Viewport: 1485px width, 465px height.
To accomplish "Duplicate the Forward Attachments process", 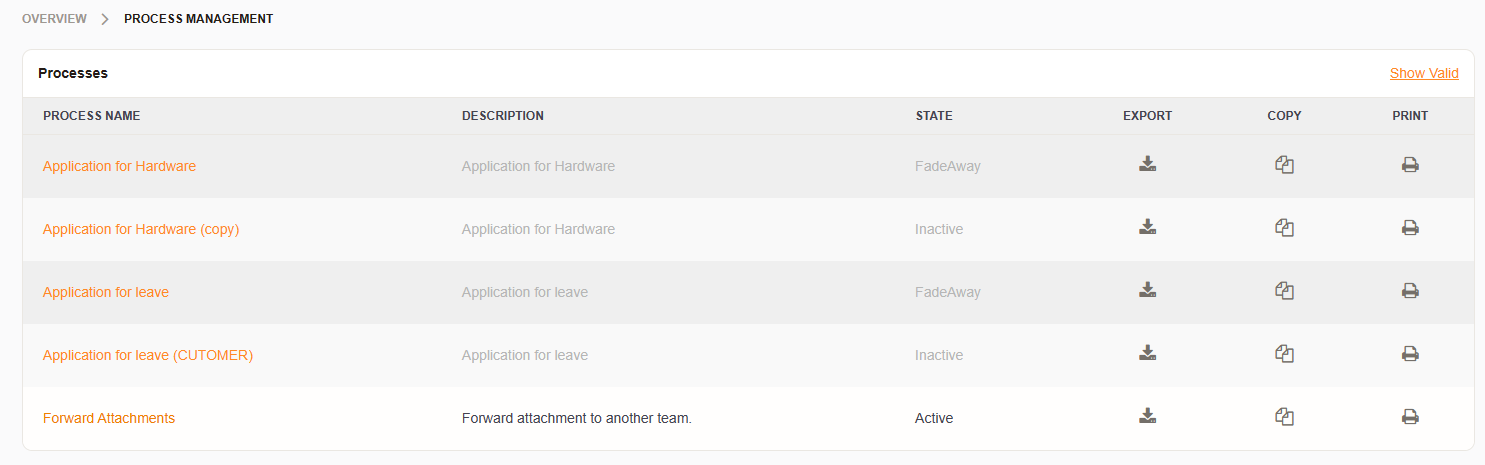I will pyautogui.click(x=1284, y=417).
